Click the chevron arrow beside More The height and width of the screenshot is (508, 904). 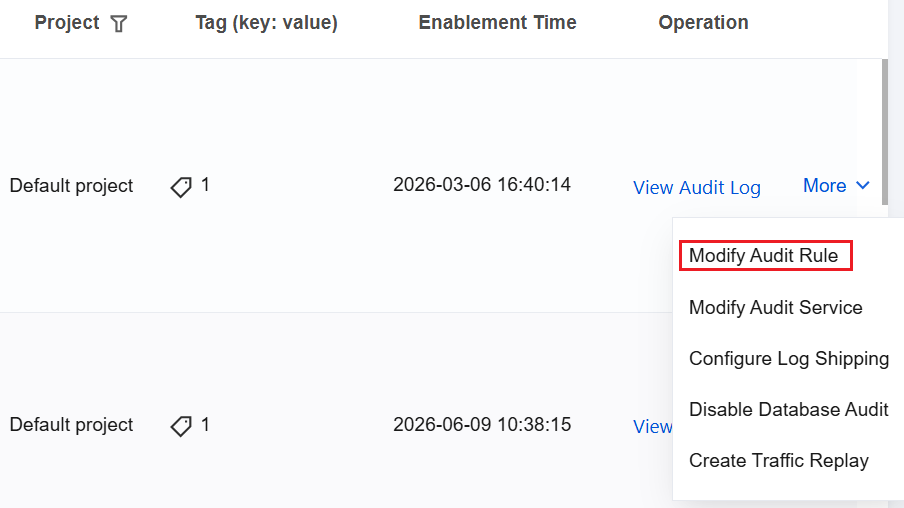(x=862, y=186)
